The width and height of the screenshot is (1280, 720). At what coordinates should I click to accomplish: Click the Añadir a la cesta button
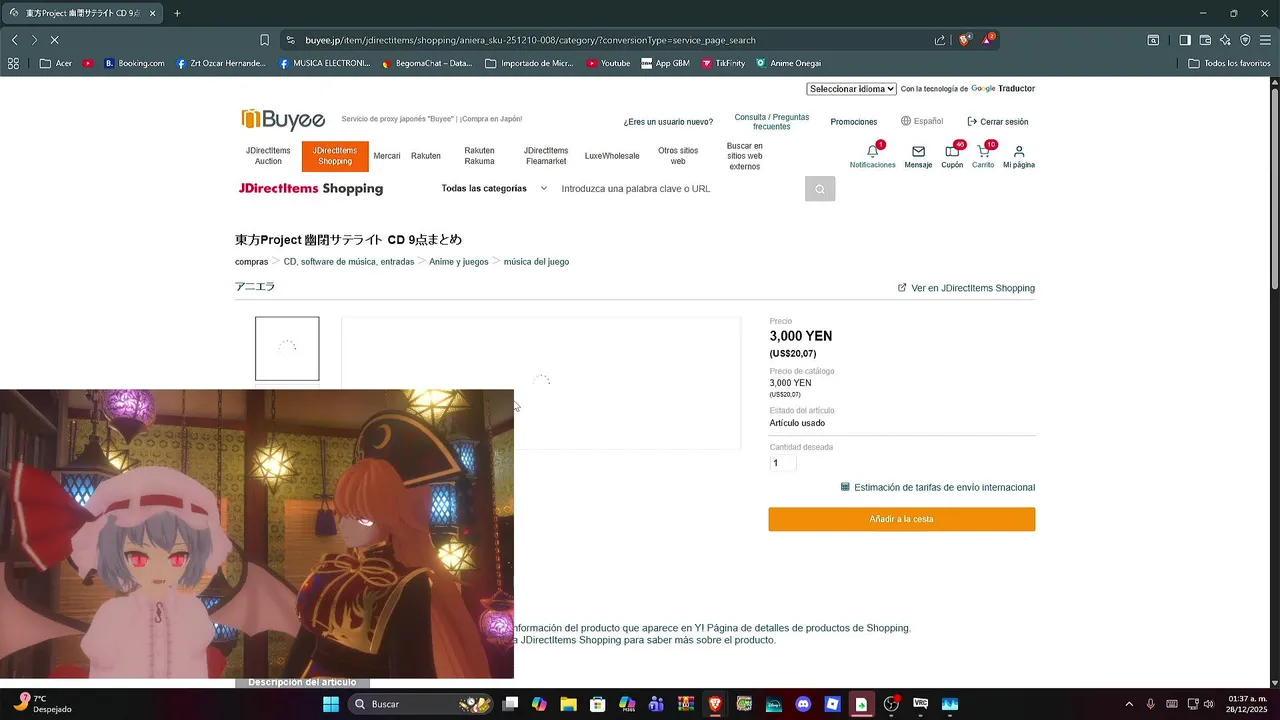[902, 519]
